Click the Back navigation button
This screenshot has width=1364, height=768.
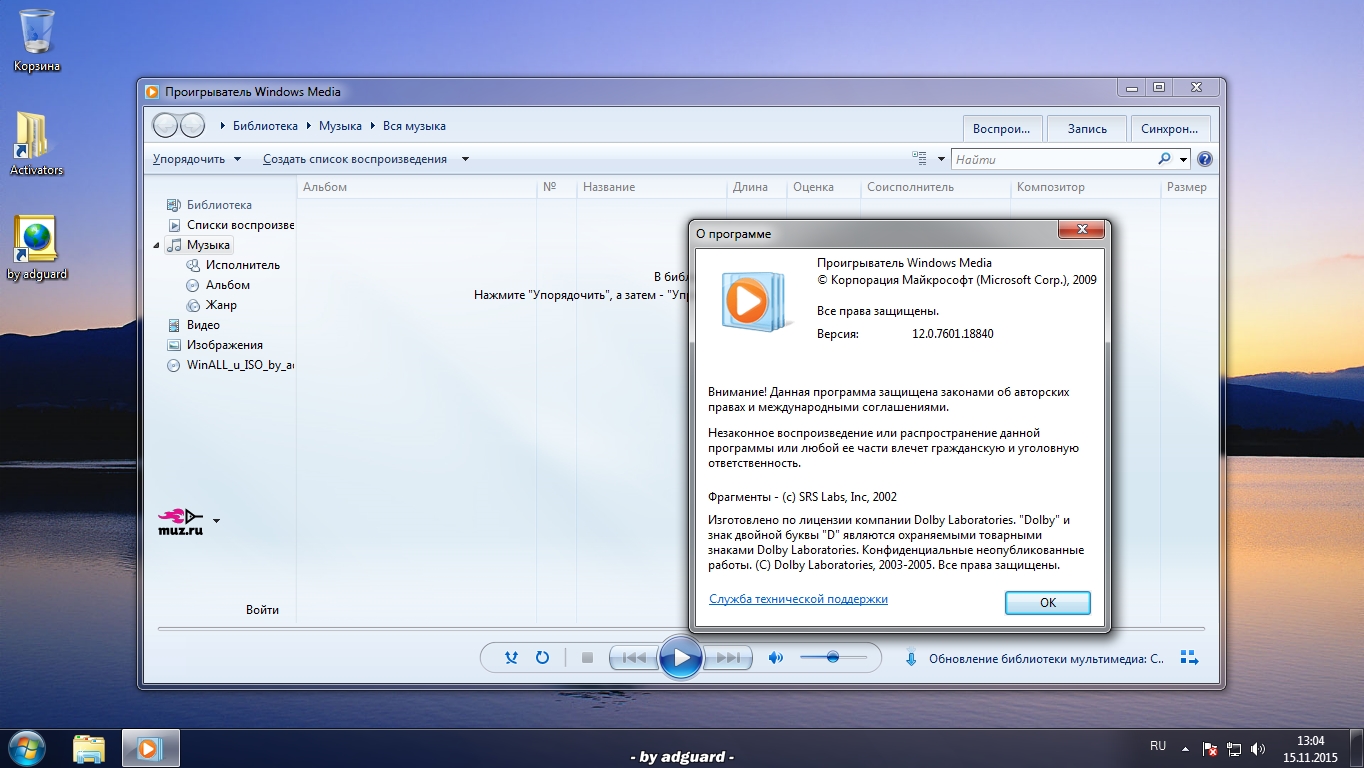point(165,126)
